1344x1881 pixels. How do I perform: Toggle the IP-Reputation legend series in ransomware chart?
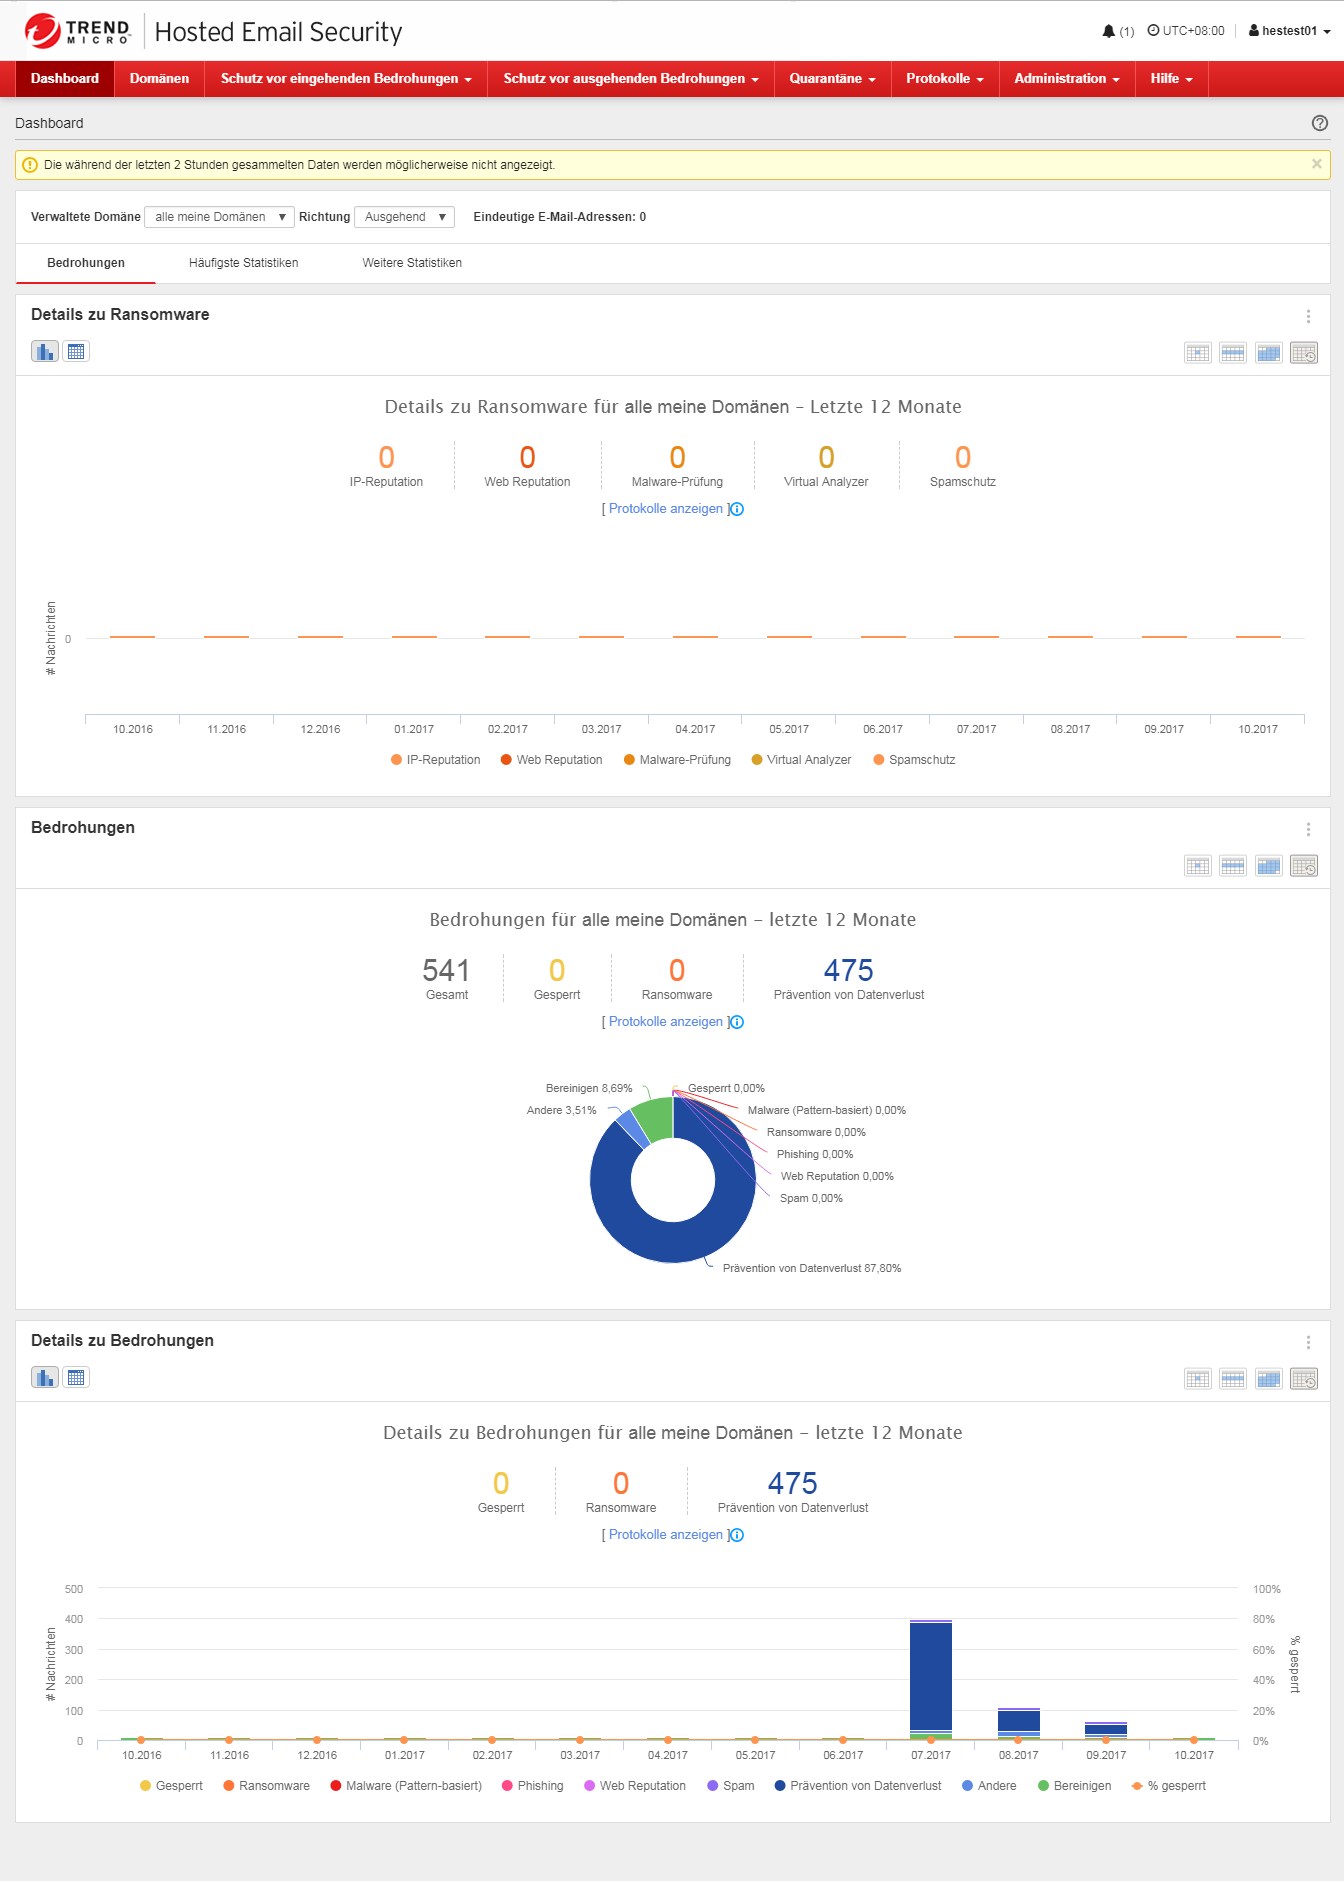[435, 760]
